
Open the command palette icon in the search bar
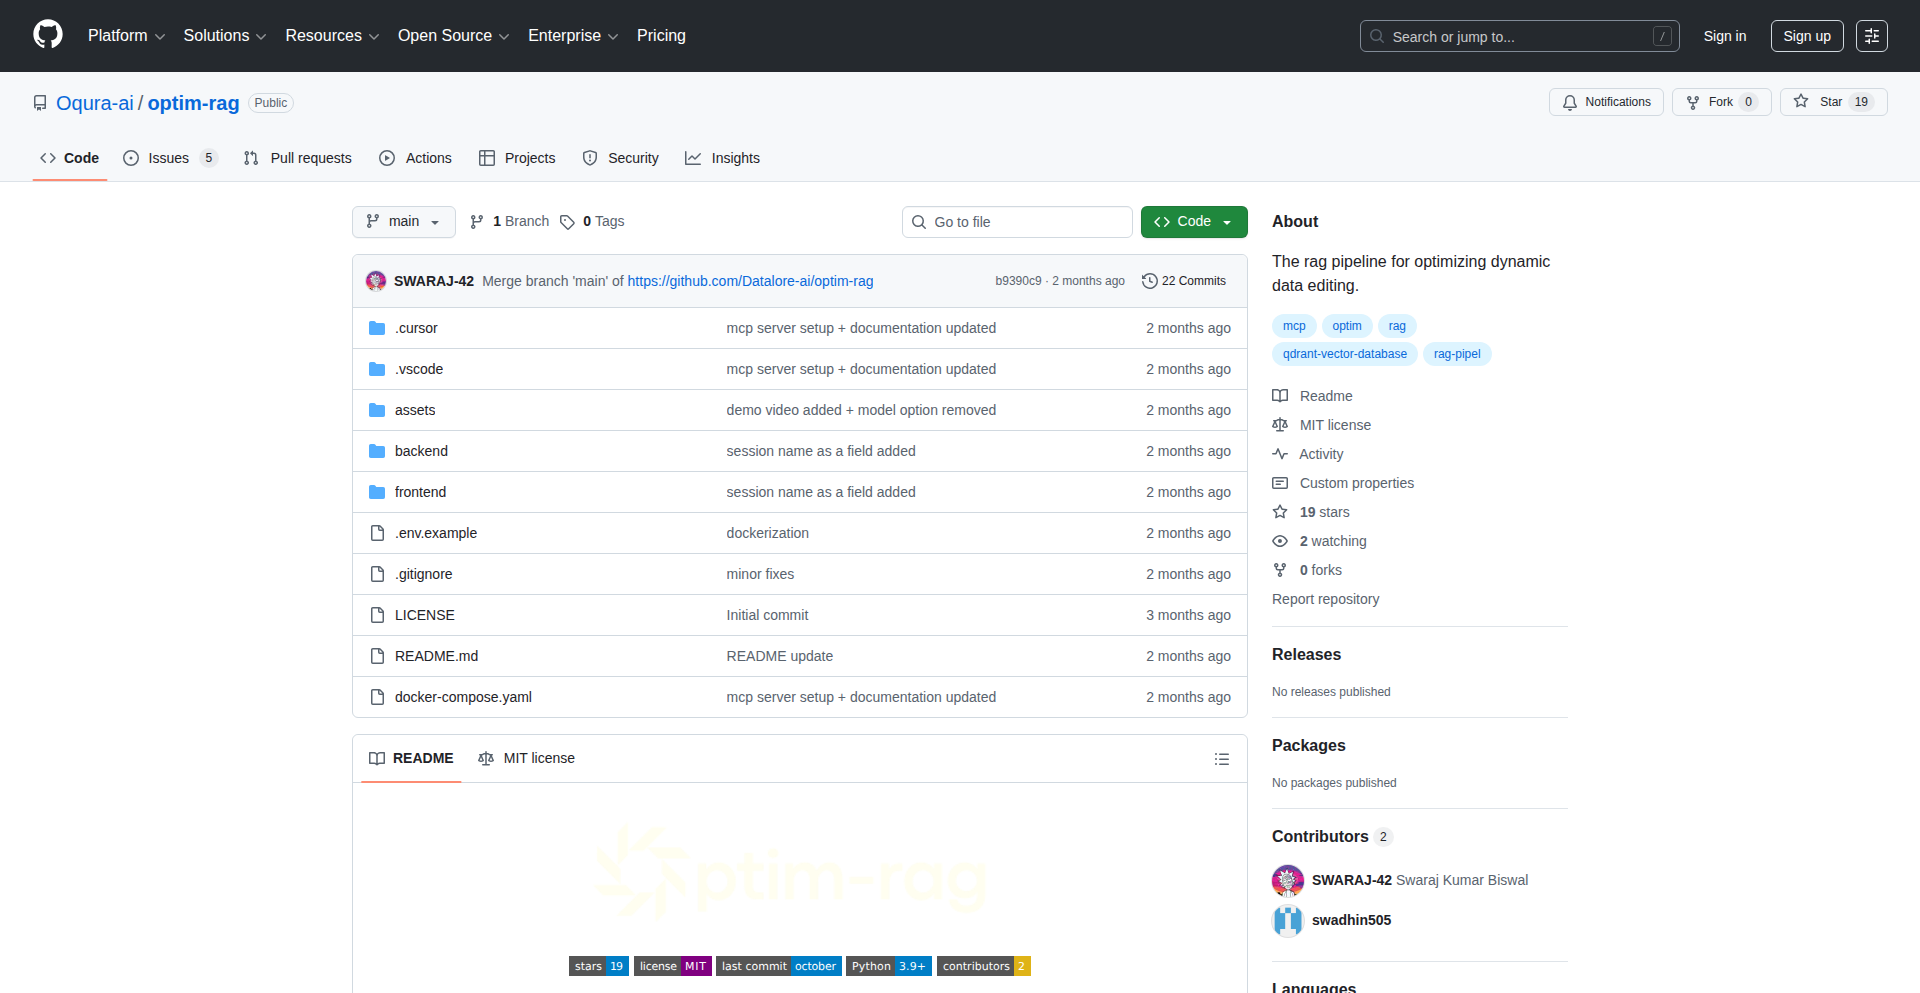click(x=1663, y=36)
